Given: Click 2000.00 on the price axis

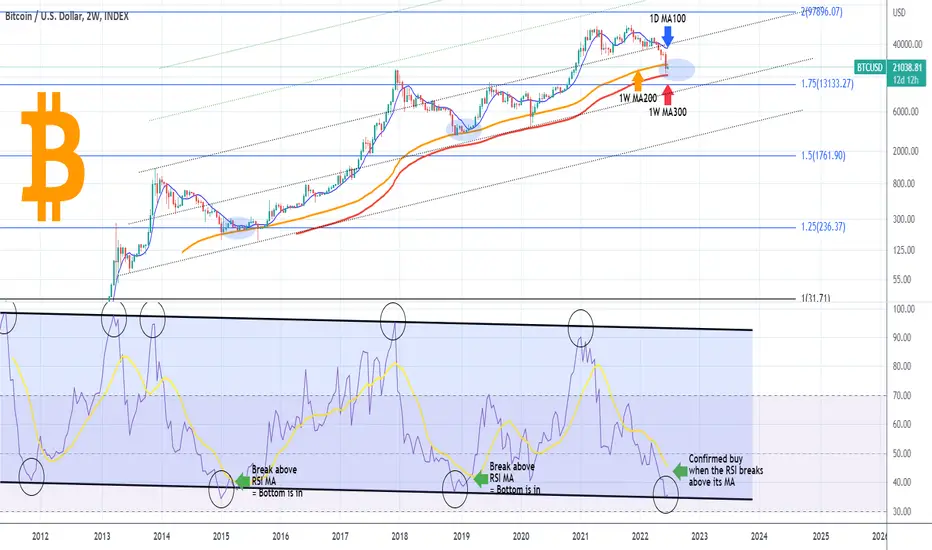Looking at the screenshot, I should click(905, 151).
